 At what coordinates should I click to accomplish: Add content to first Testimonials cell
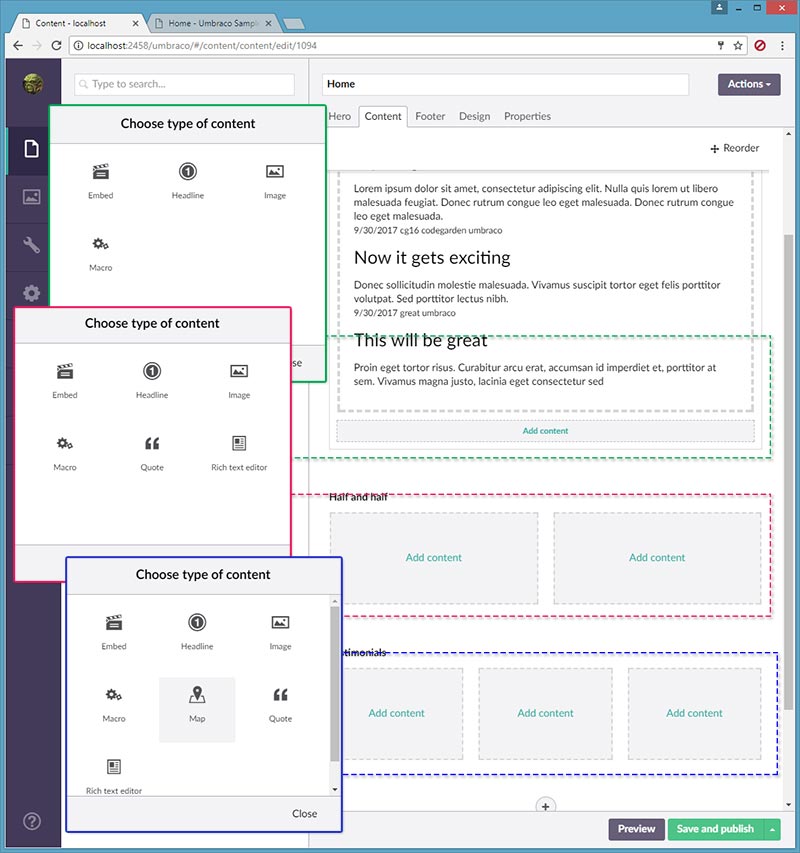coord(396,713)
